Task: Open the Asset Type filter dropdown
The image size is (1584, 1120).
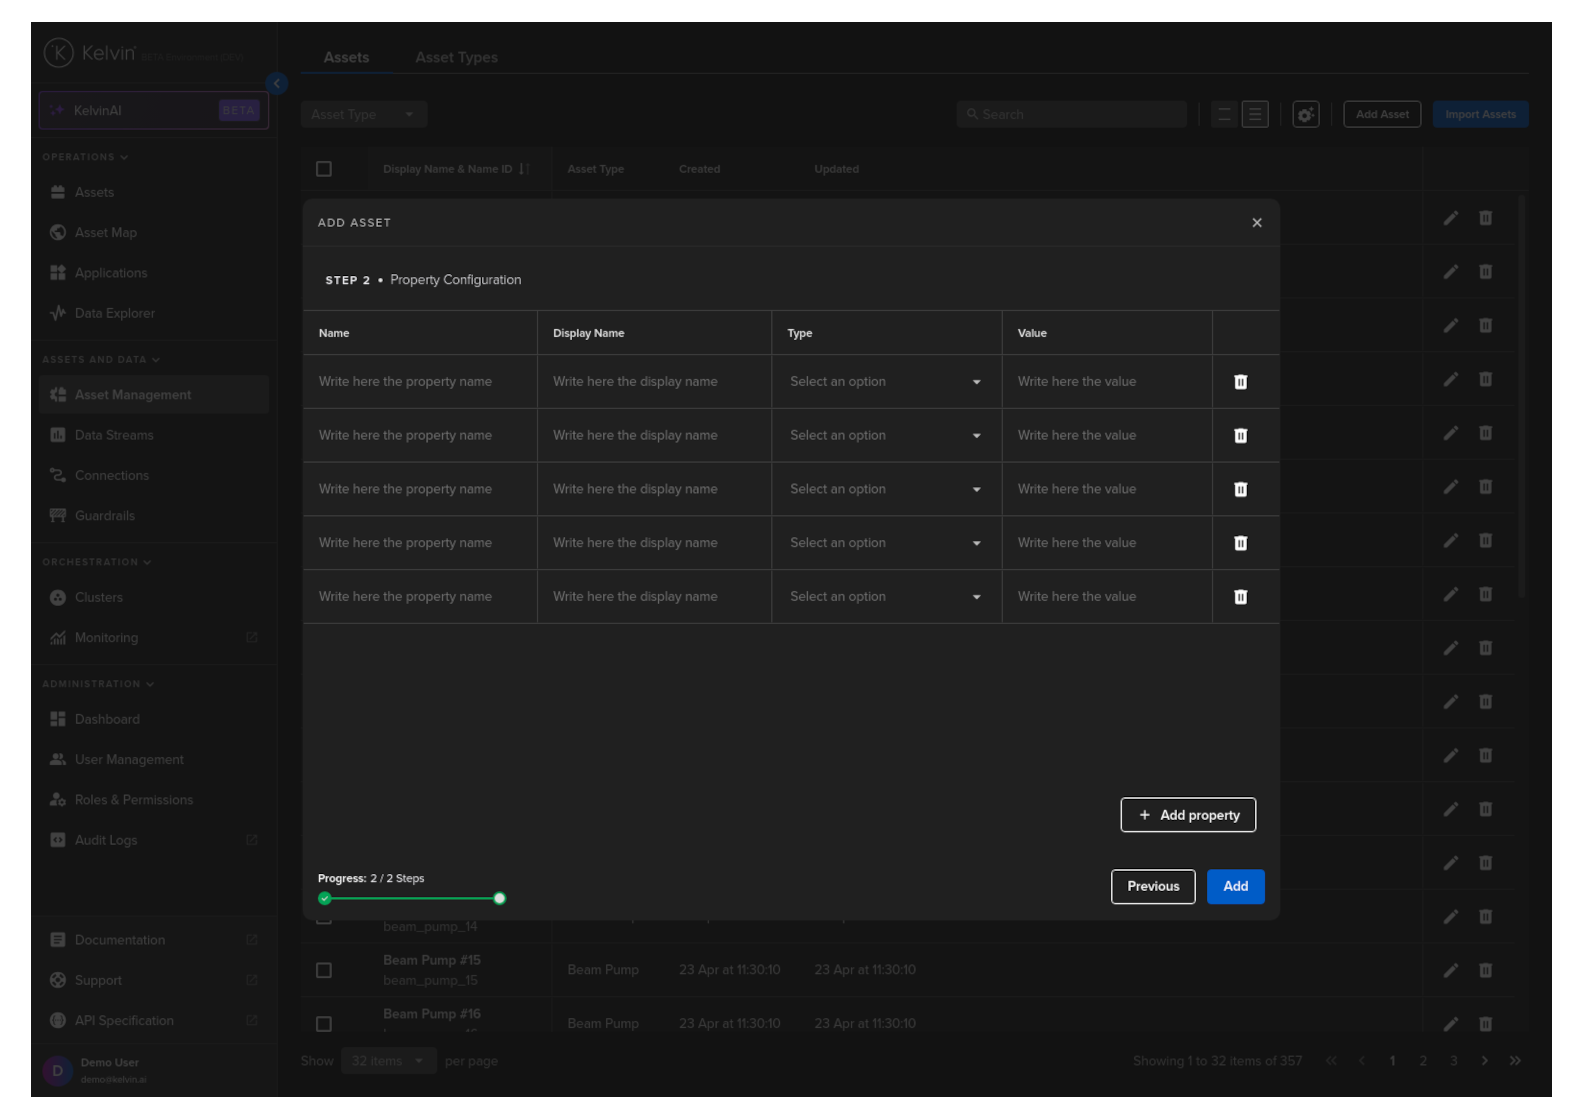Action: [363, 115]
